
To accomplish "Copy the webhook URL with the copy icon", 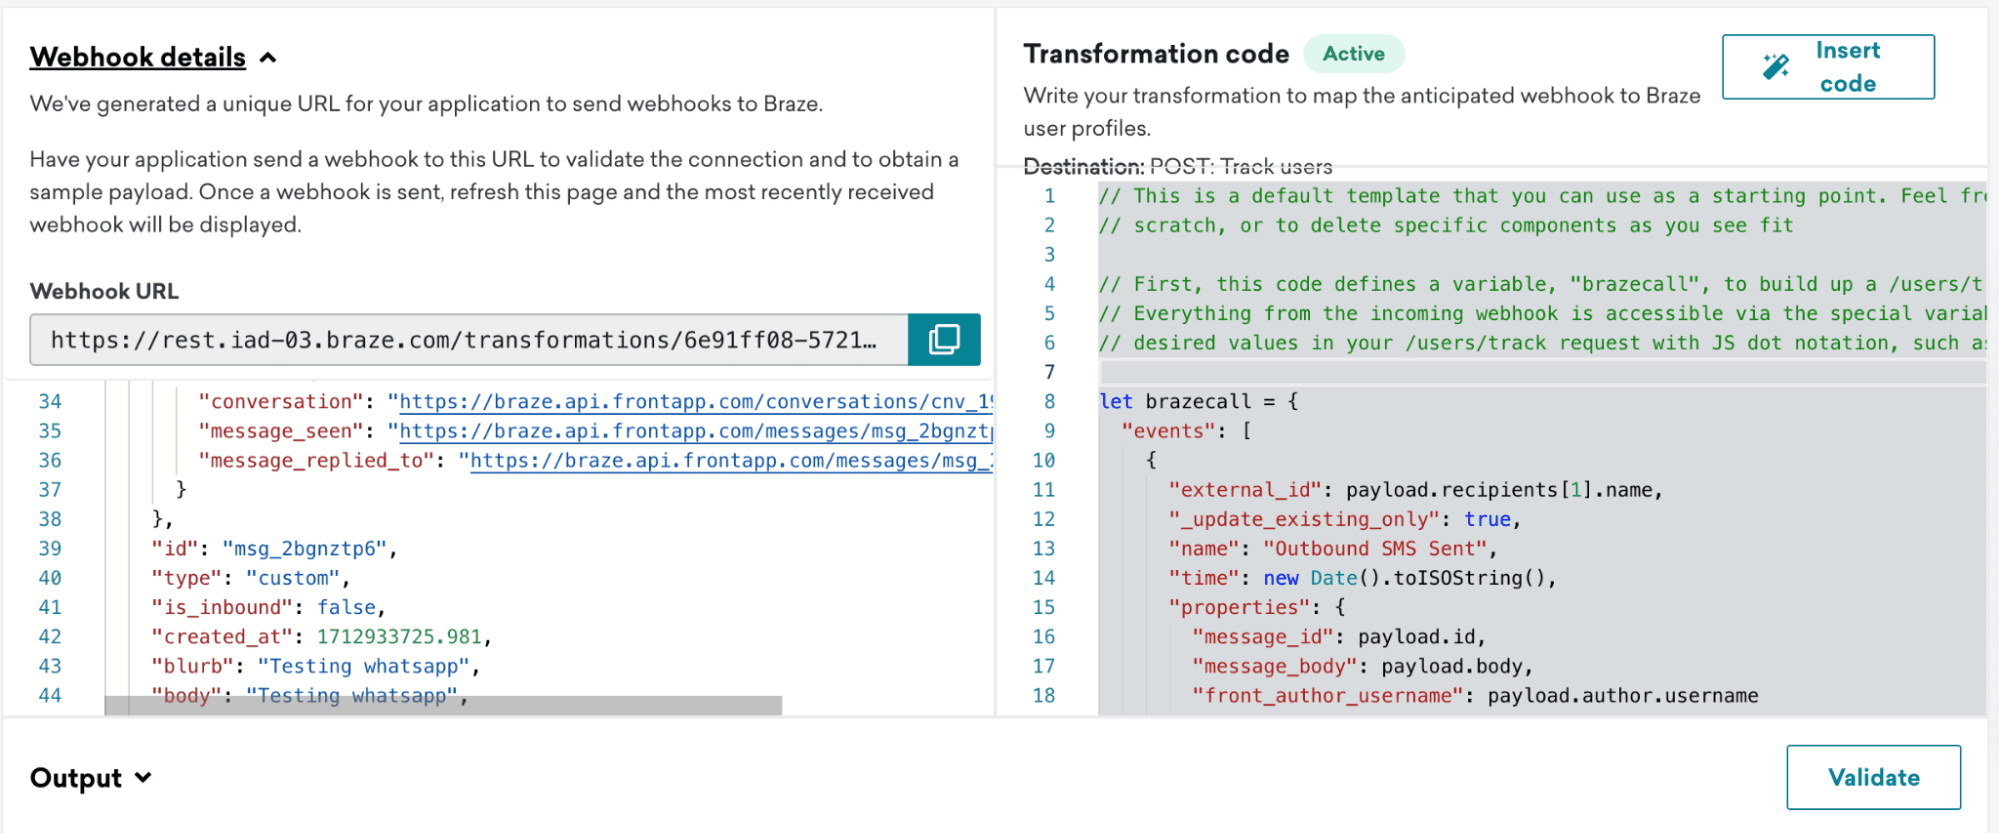I will 943,340.
